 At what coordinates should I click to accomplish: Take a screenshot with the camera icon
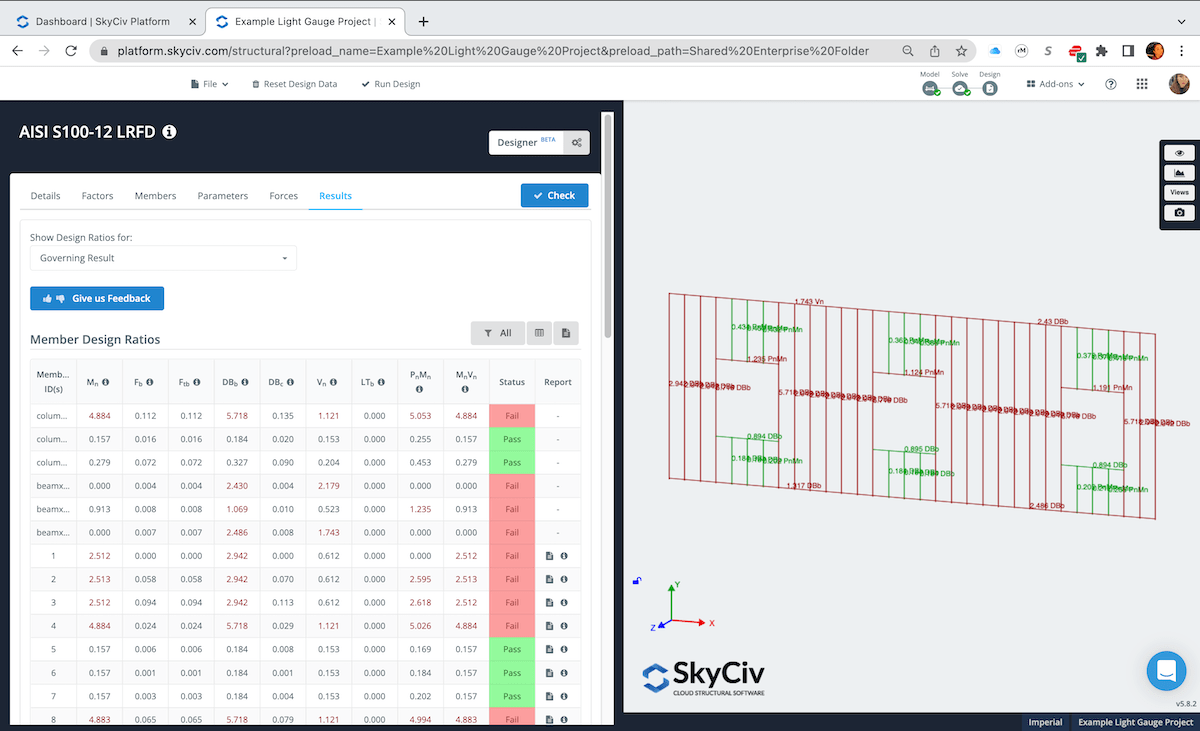coord(1179,212)
